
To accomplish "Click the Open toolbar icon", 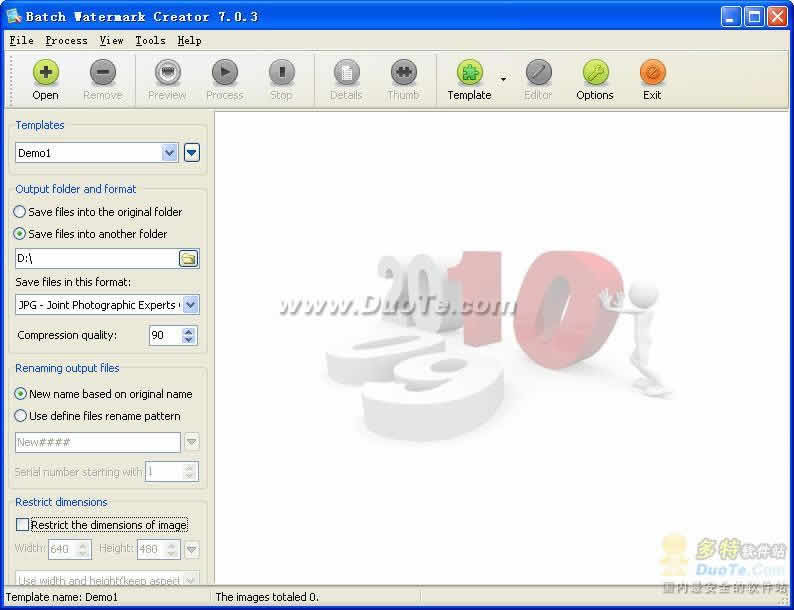I will pos(45,74).
